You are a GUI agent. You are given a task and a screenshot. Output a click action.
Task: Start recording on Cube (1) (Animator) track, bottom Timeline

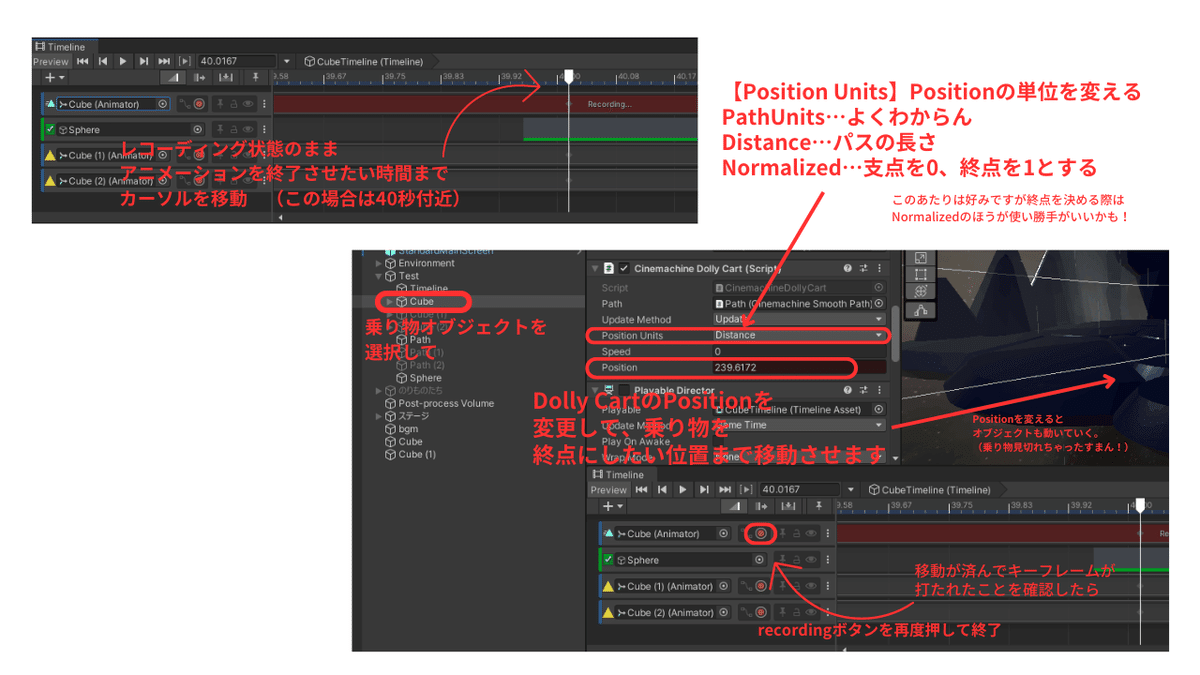coord(761,586)
